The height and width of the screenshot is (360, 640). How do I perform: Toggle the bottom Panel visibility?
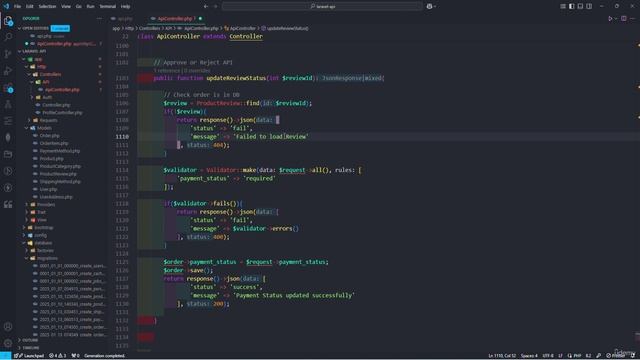click(580, 7)
